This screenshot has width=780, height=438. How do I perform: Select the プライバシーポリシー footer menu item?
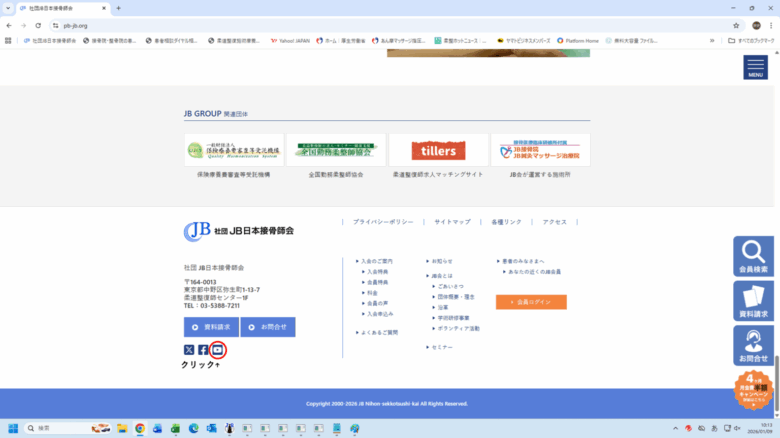tap(382, 222)
